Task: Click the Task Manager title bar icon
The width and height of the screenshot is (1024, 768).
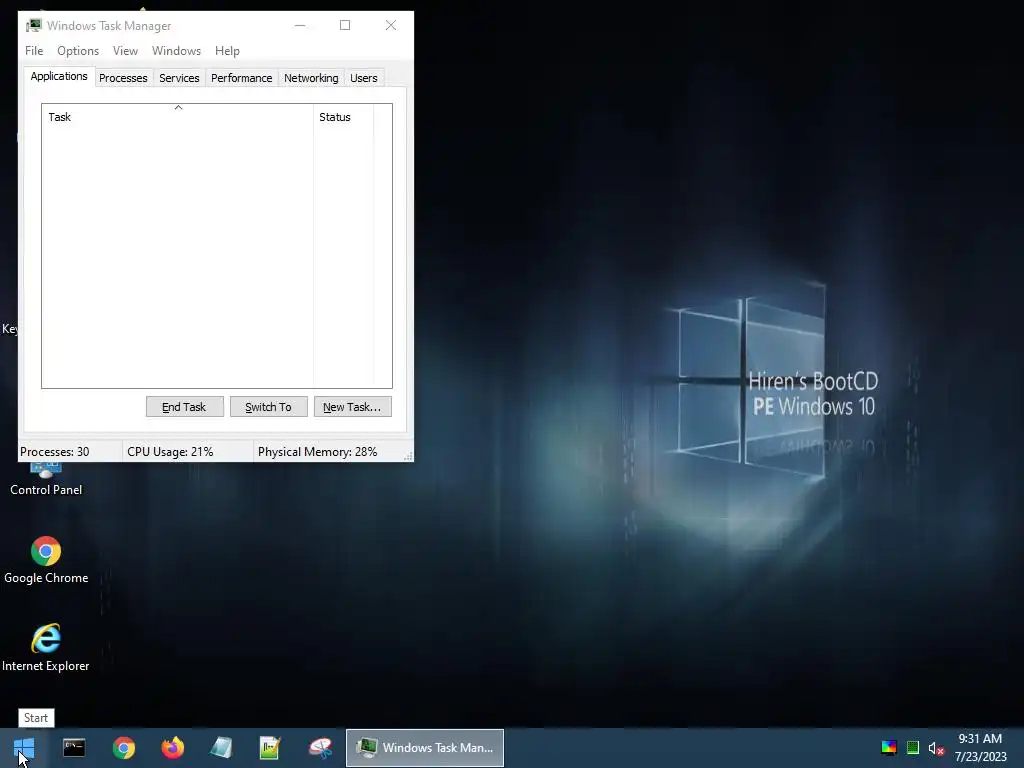Action: pyautogui.click(x=33, y=25)
